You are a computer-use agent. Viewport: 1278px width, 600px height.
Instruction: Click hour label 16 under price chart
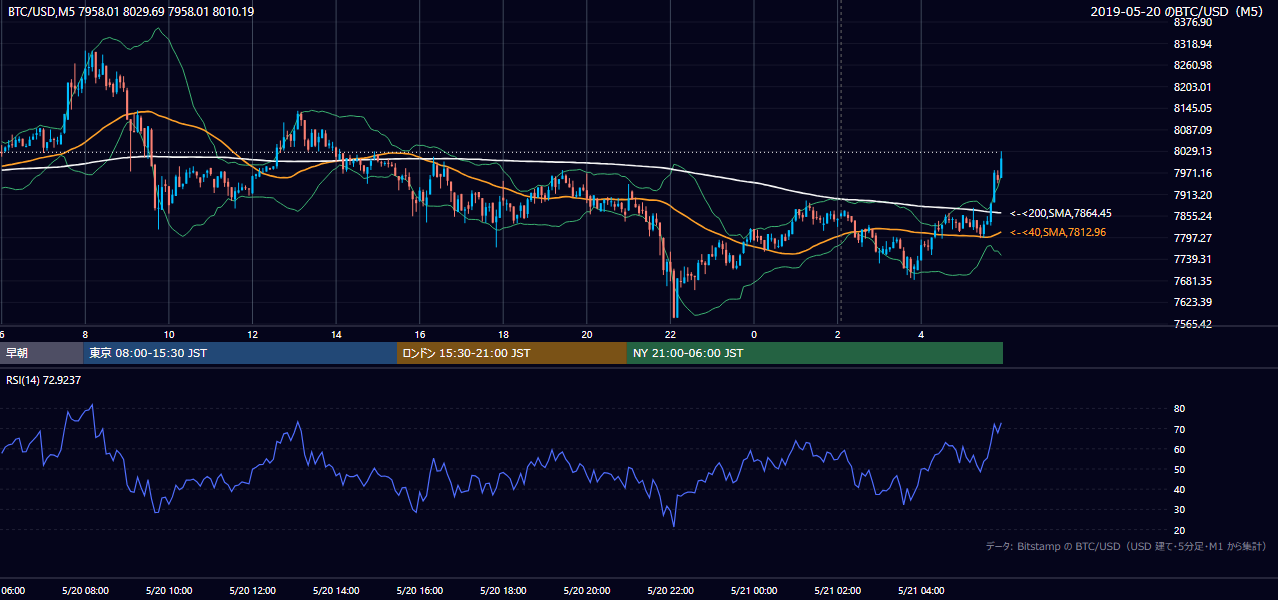[420, 334]
